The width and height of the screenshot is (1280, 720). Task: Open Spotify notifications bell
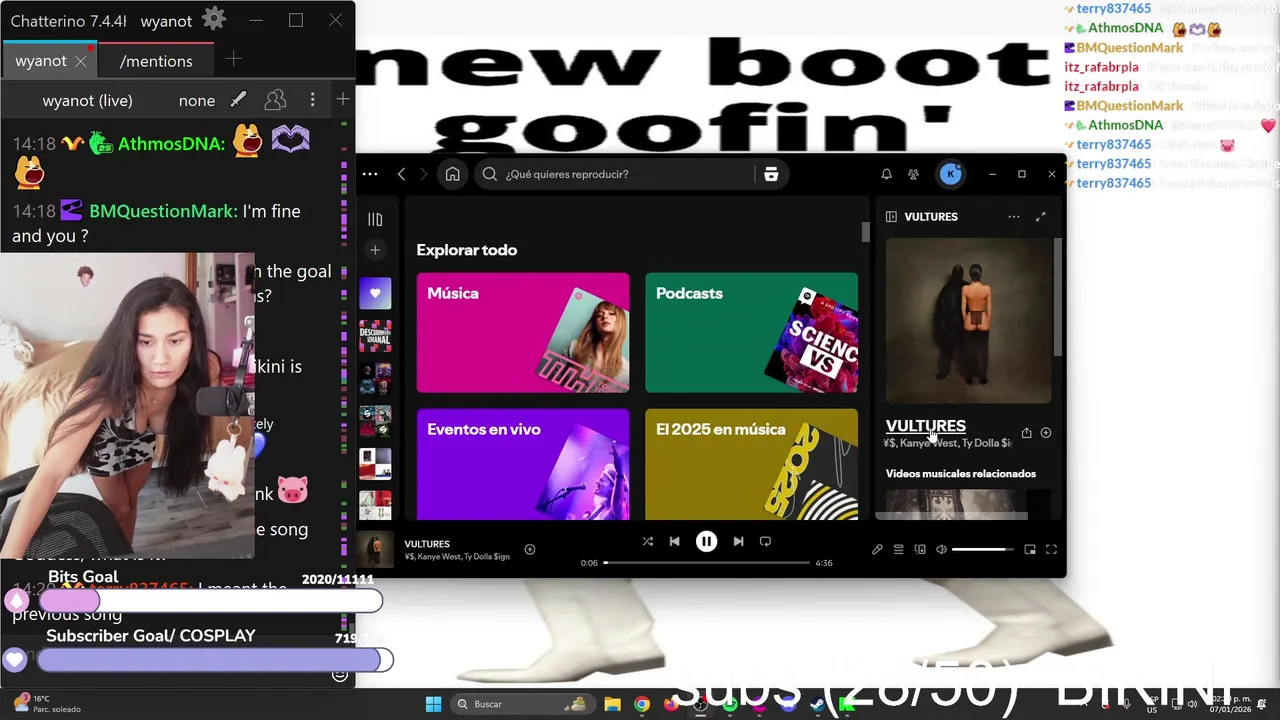tap(886, 174)
